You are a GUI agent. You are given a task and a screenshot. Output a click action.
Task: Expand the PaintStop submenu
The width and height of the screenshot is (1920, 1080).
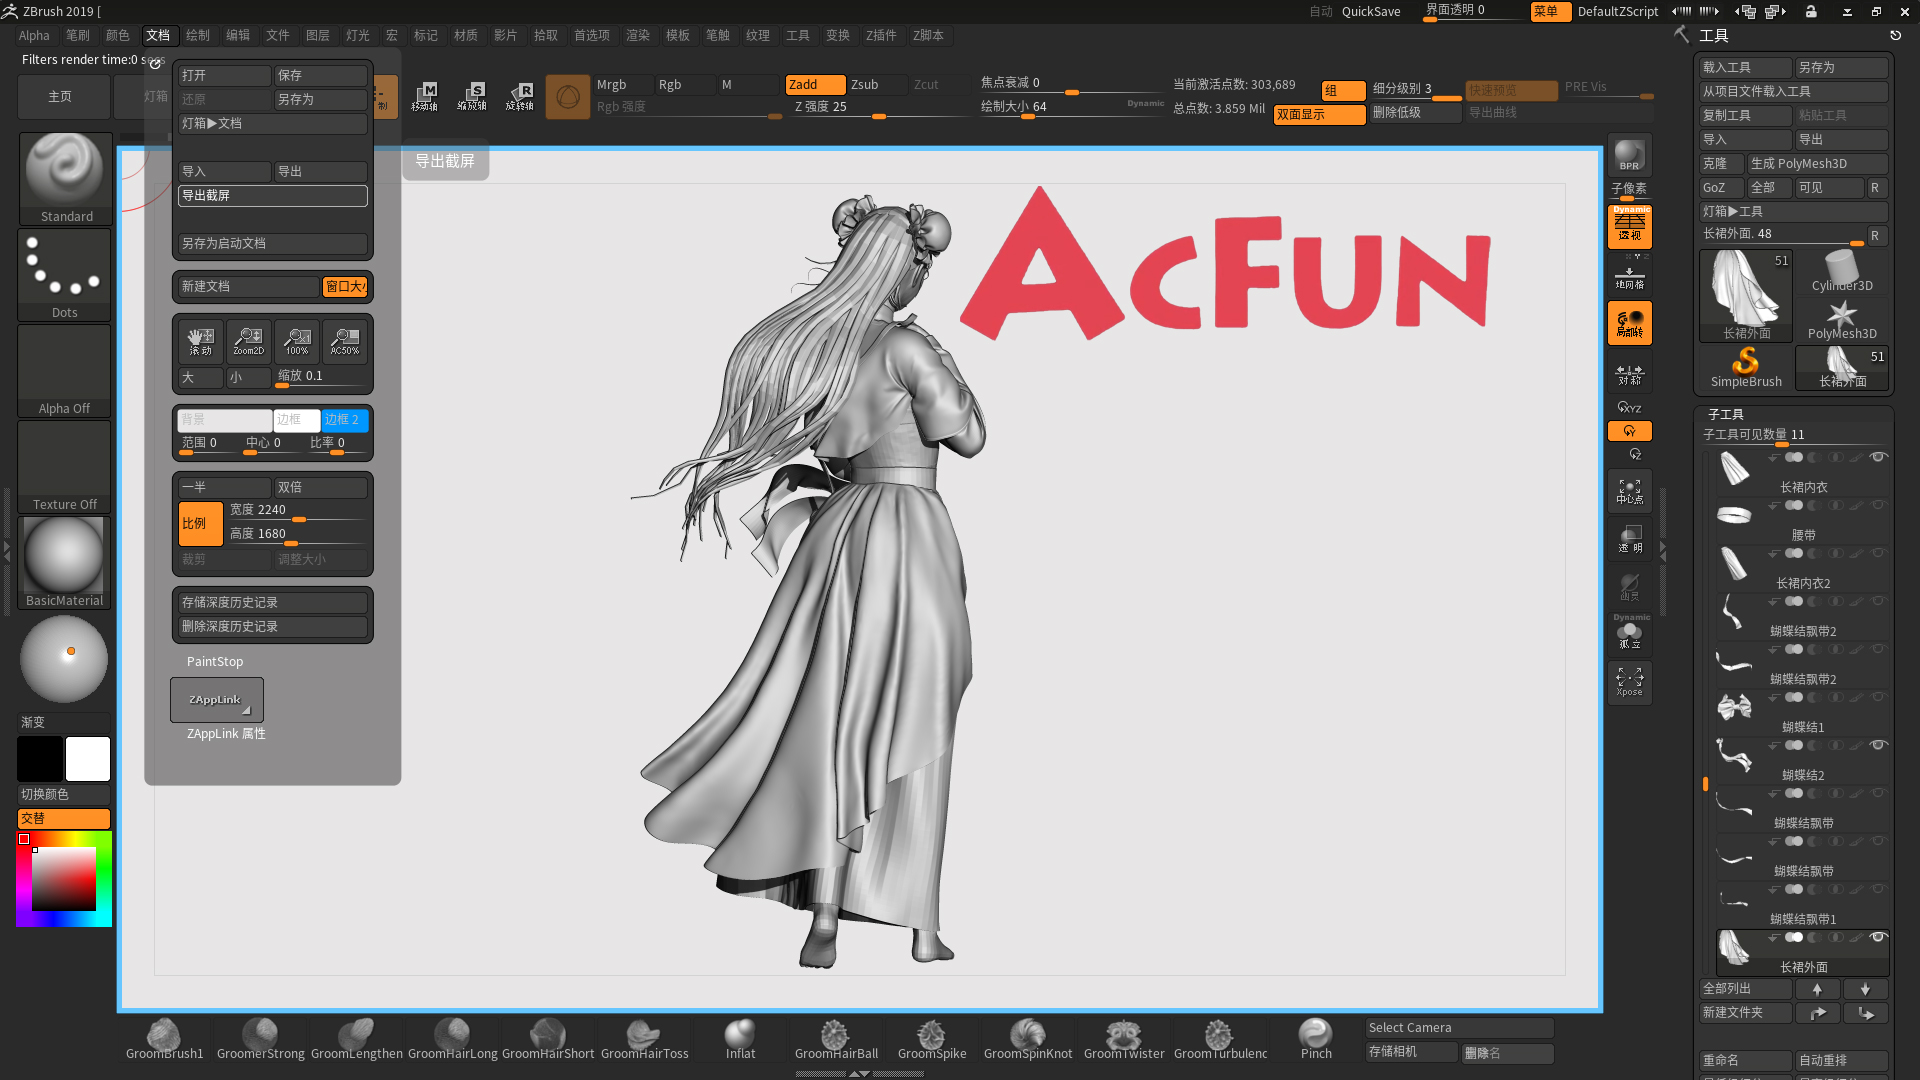click(215, 662)
